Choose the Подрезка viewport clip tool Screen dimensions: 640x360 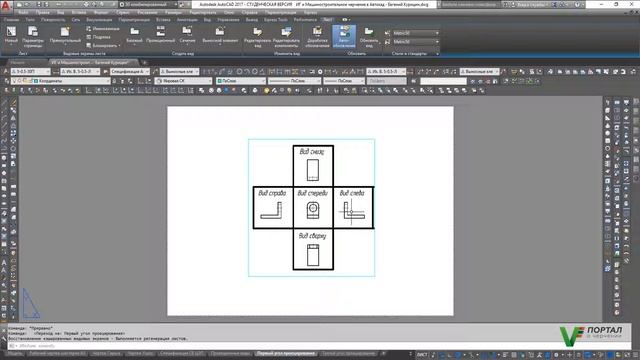tap(98, 37)
